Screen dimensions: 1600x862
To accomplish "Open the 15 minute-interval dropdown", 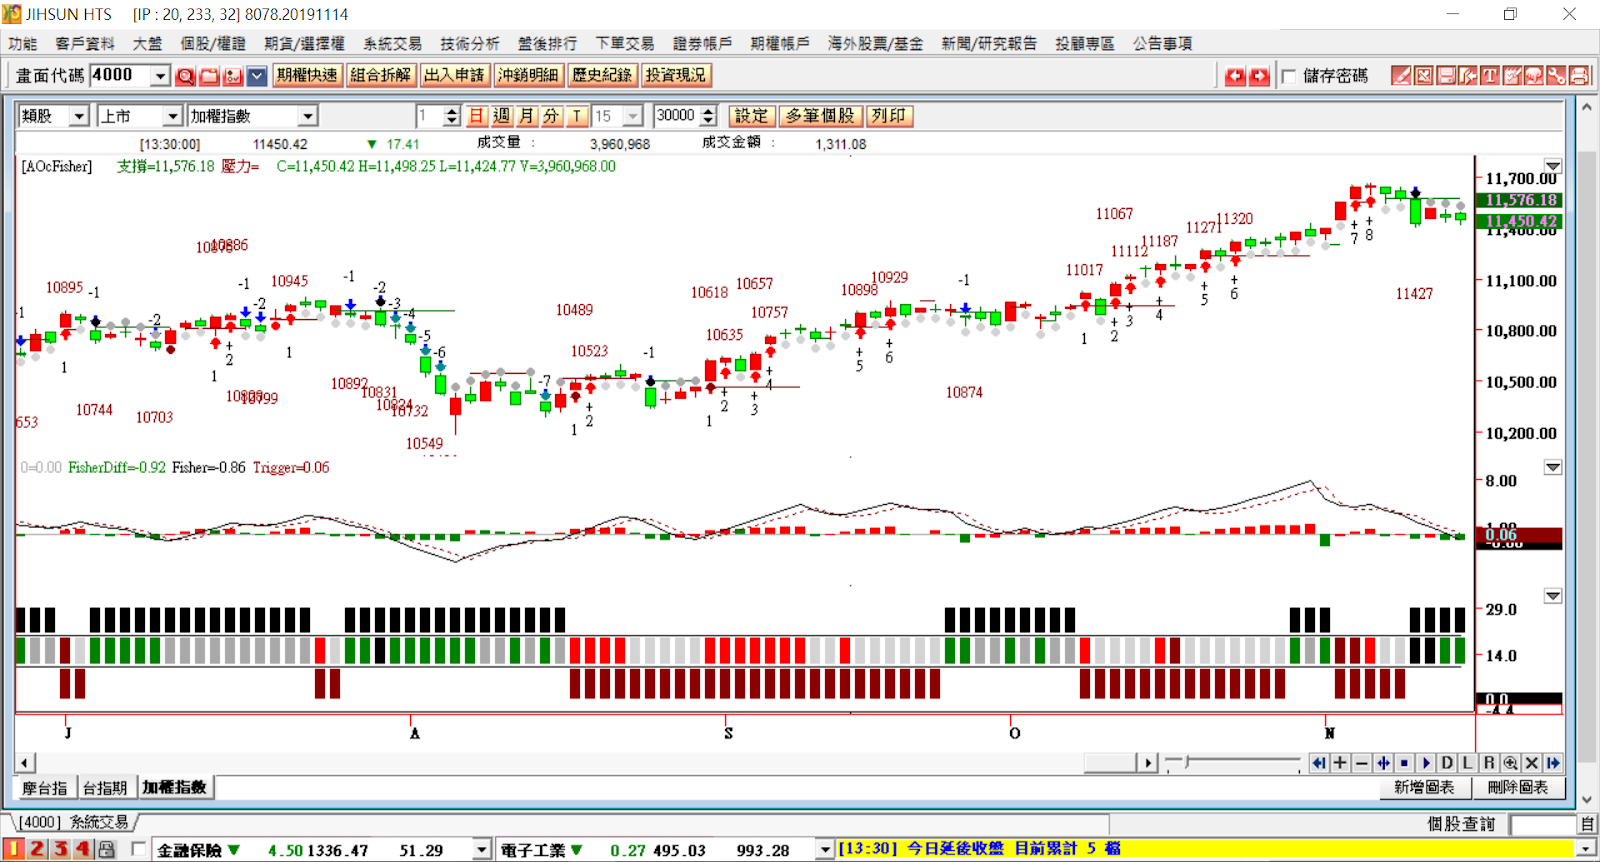I will pos(632,116).
